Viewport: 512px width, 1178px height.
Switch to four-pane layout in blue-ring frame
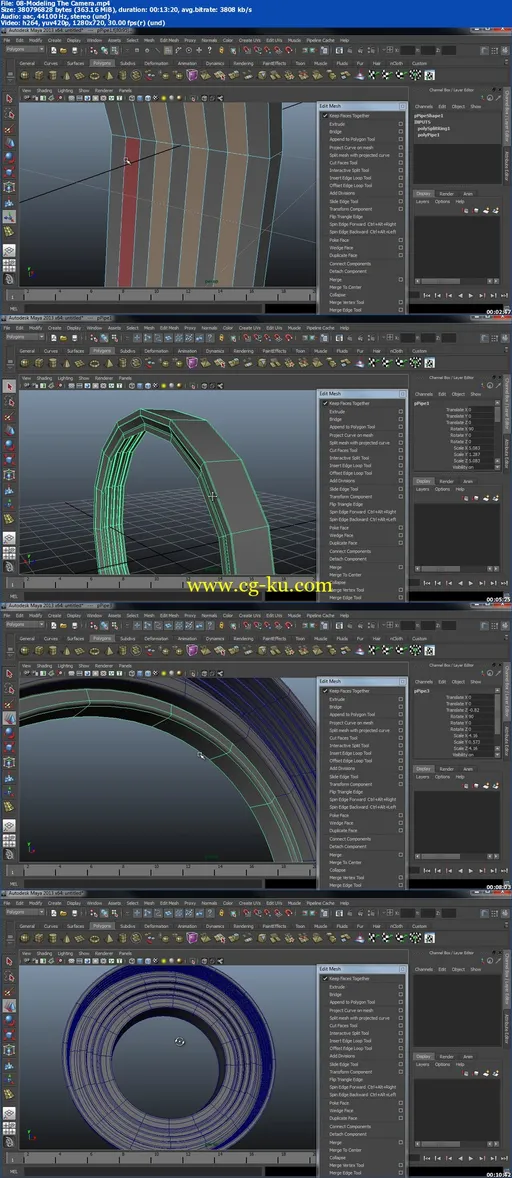click(9, 1128)
